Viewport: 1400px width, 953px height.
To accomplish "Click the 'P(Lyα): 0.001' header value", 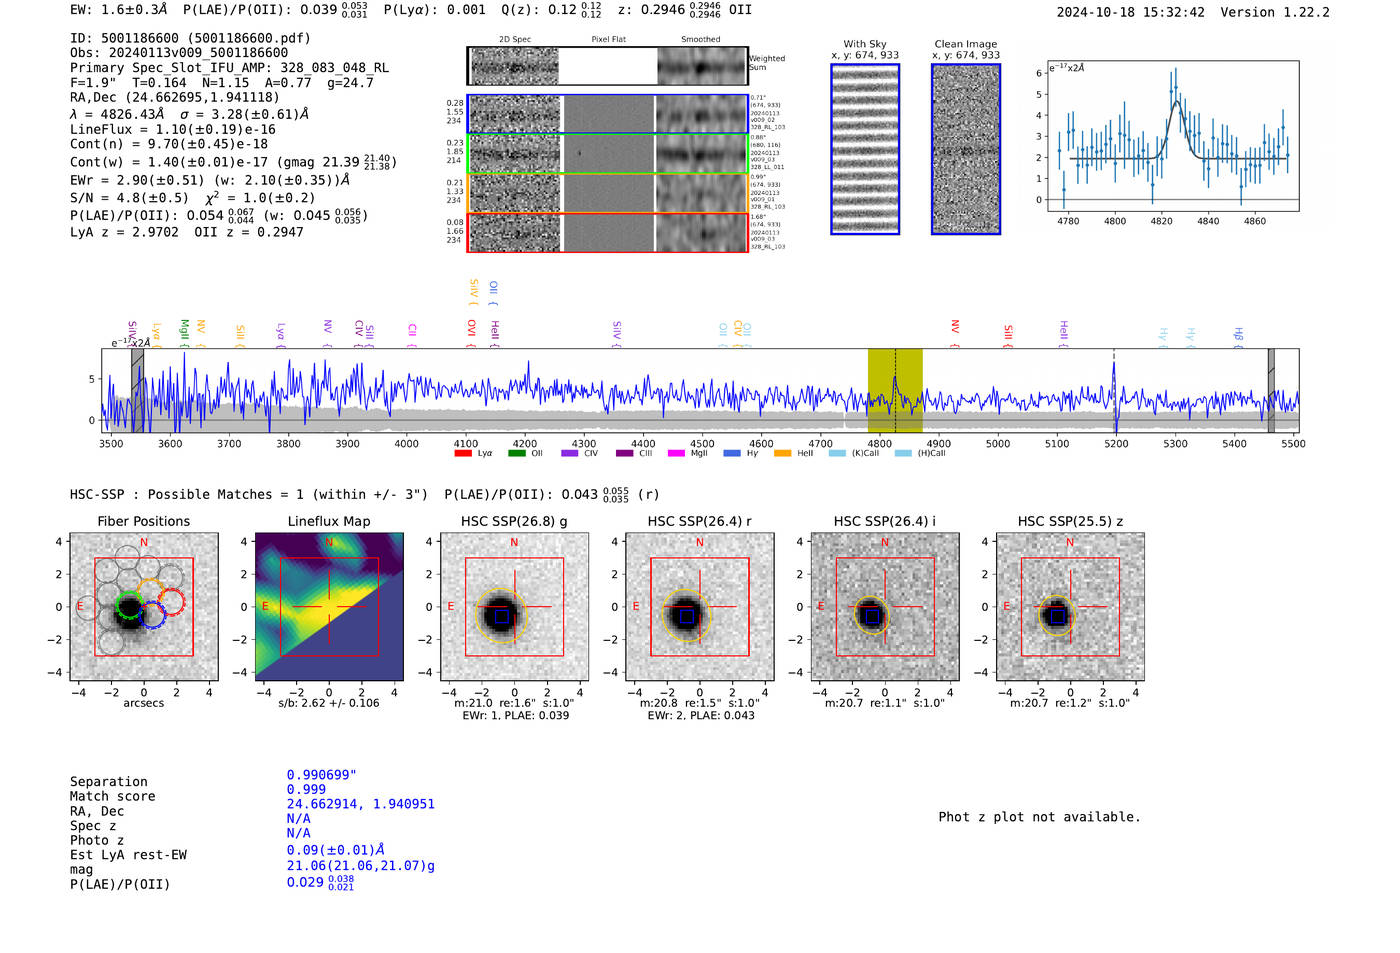I will tap(435, 10).
